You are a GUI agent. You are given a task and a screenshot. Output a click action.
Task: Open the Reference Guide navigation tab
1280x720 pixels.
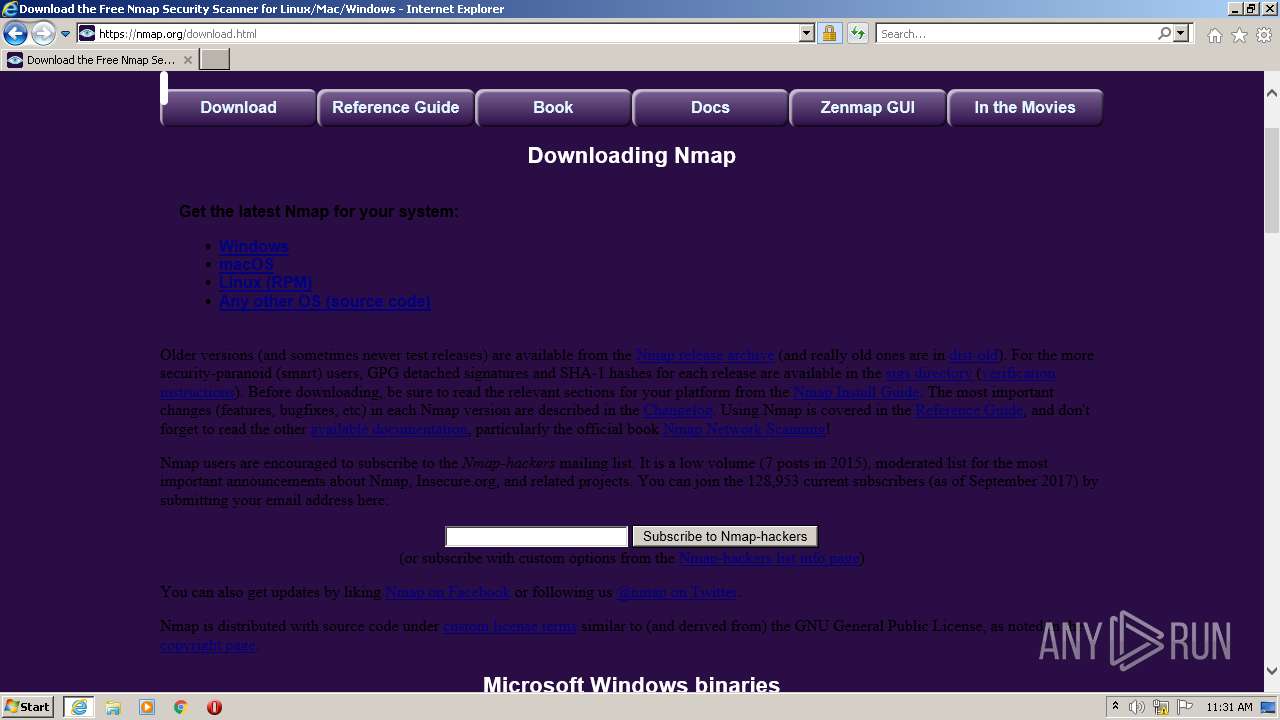tap(396, 108)
